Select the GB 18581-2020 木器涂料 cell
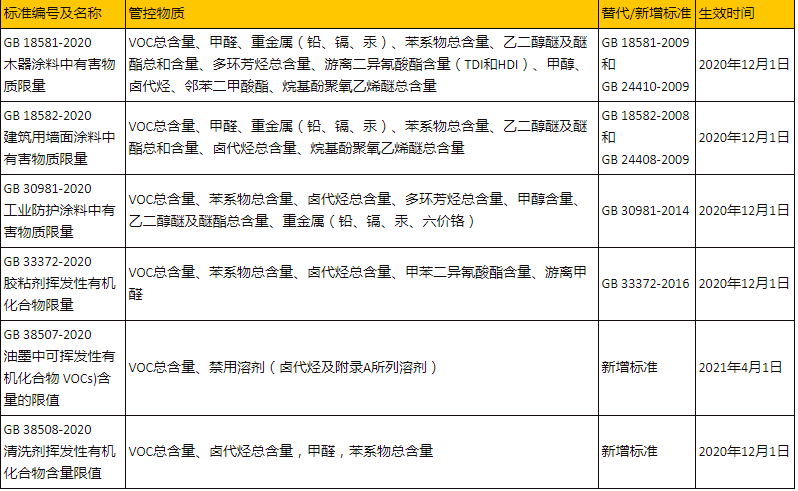This screenshot has width=798, height=491. (x=63, y=65)
